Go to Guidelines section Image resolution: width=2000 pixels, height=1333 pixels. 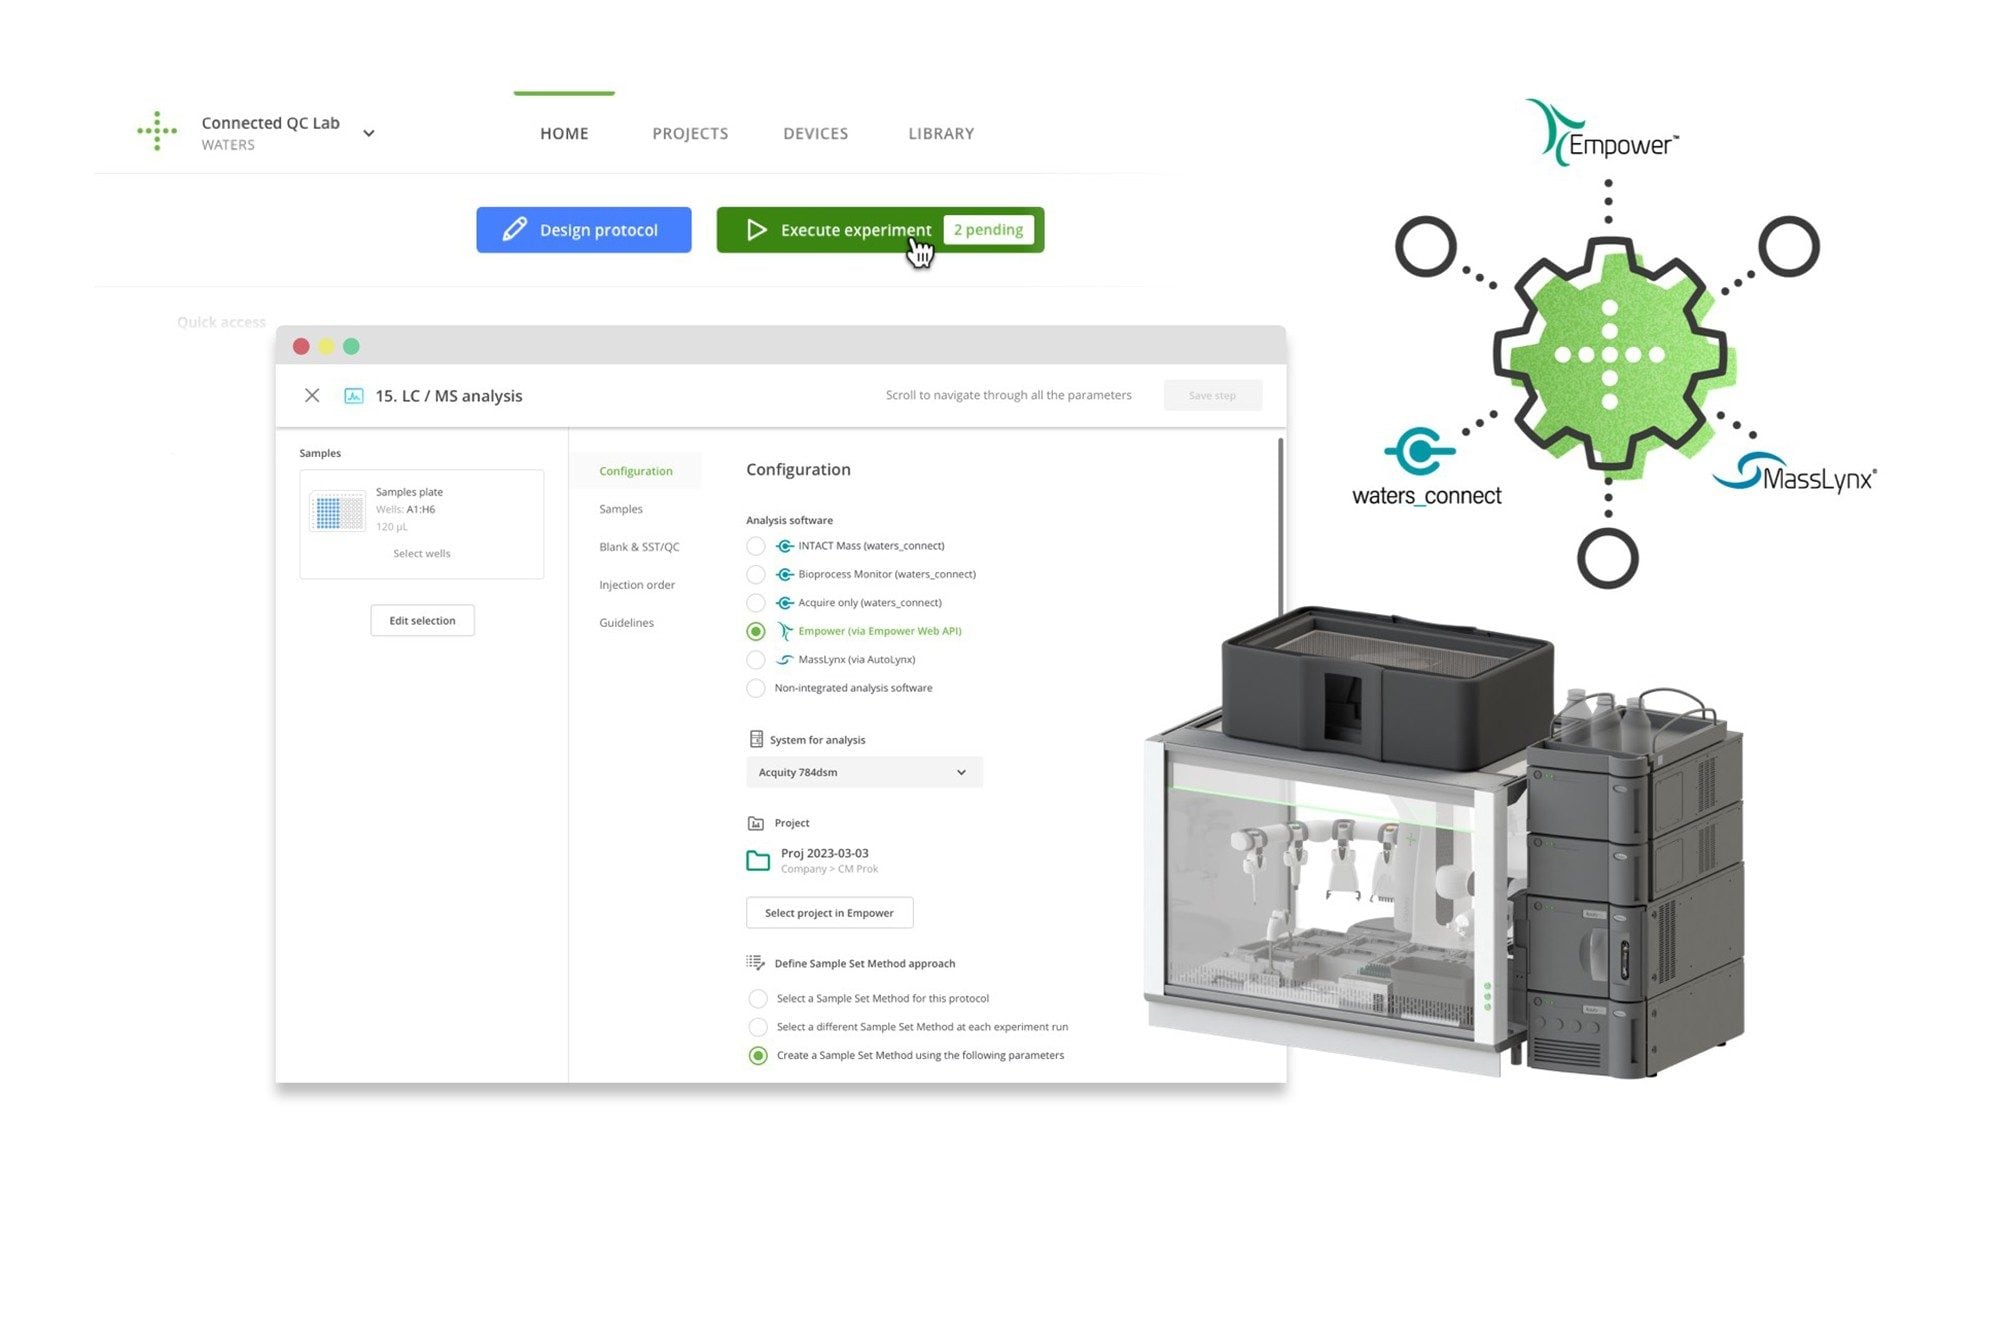pos(626,623)
